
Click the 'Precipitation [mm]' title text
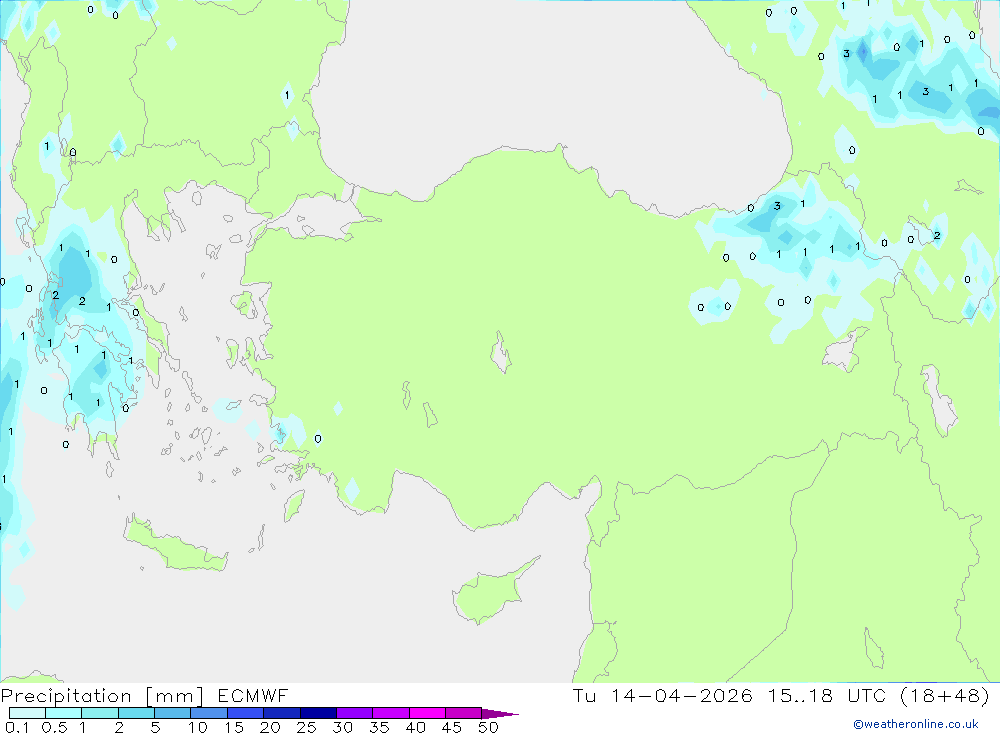point(102,695)
